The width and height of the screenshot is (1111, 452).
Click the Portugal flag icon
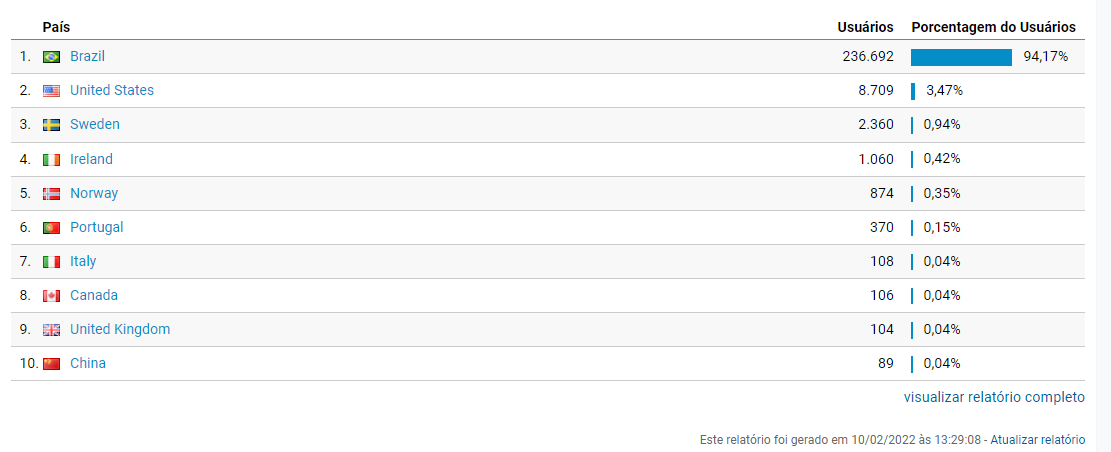coord(51,227)
